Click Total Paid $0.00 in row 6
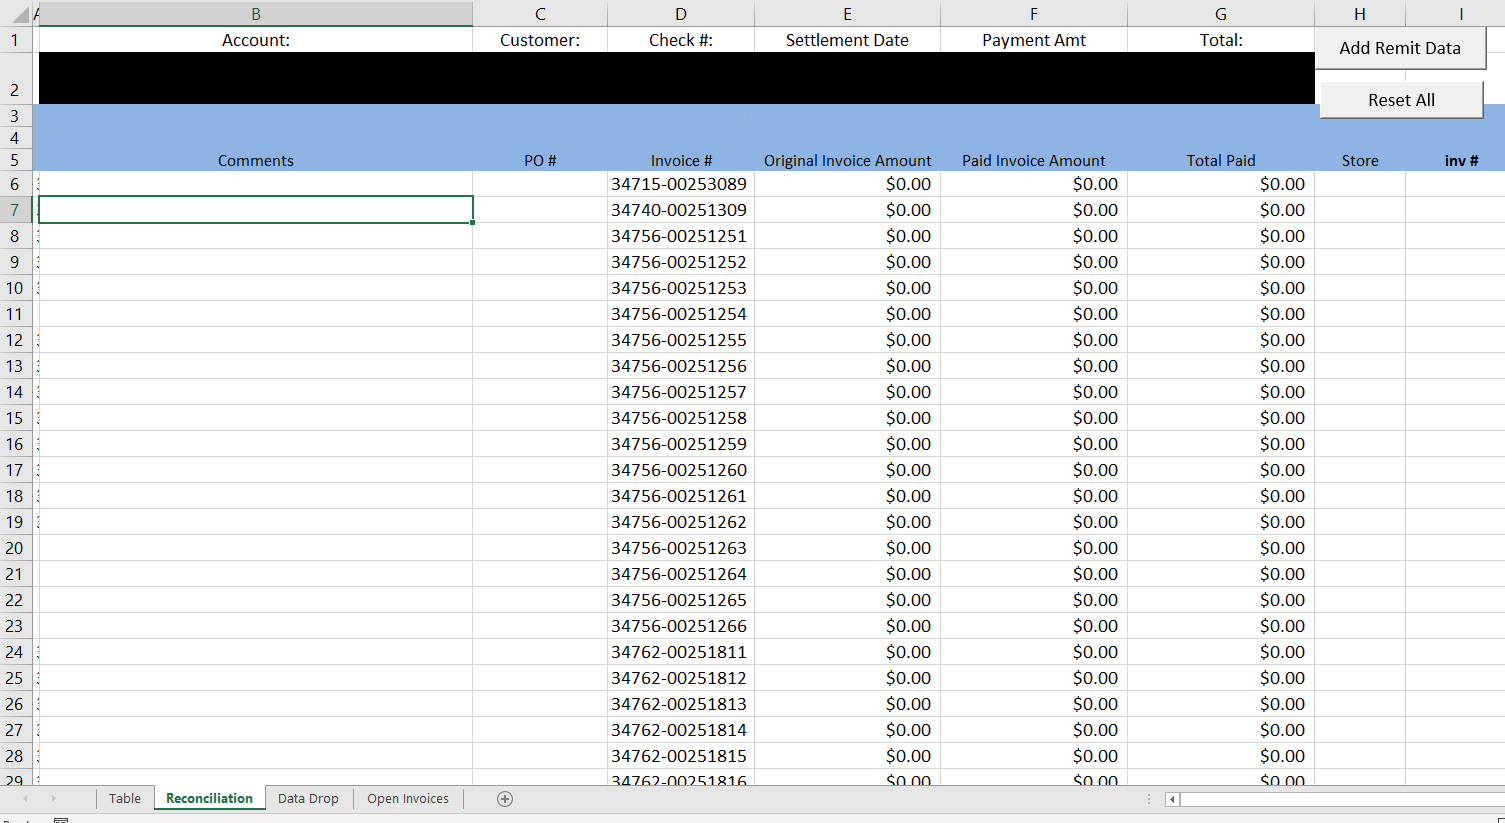This screenshot has width=1505, height=823. tap(1221, 184)
